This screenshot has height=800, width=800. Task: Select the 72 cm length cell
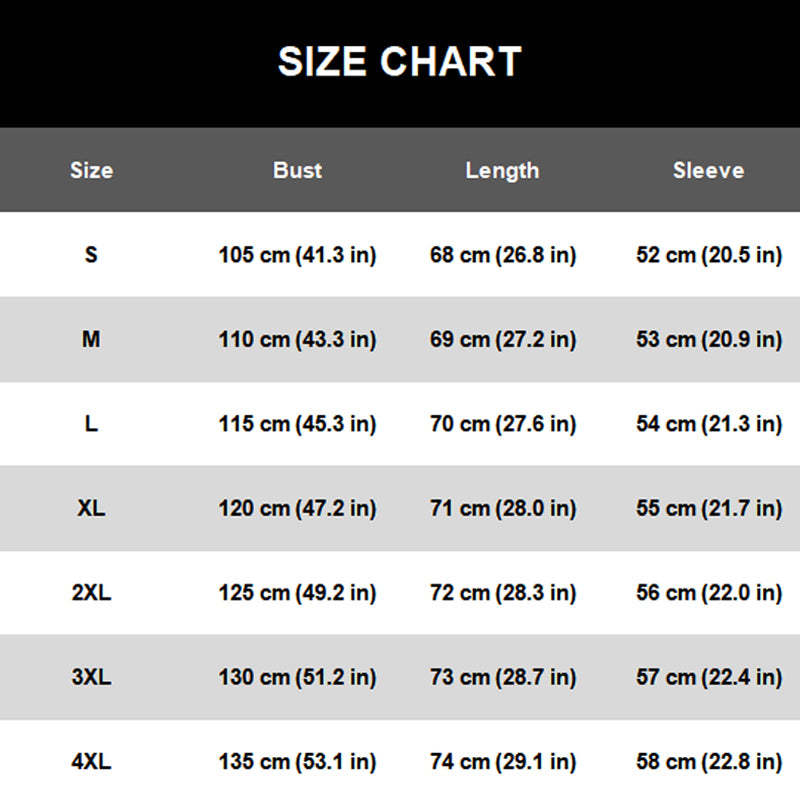(x=502, y=593)
